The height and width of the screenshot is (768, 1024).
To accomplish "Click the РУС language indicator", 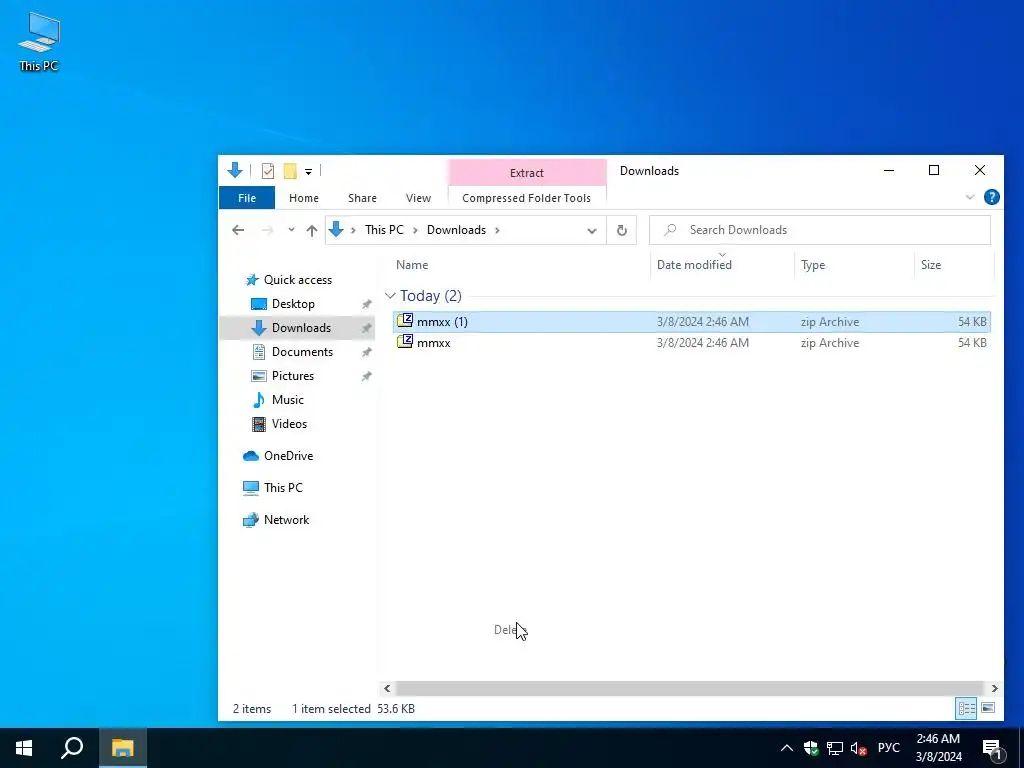I will pyautogui.click(x=888, y=748).
